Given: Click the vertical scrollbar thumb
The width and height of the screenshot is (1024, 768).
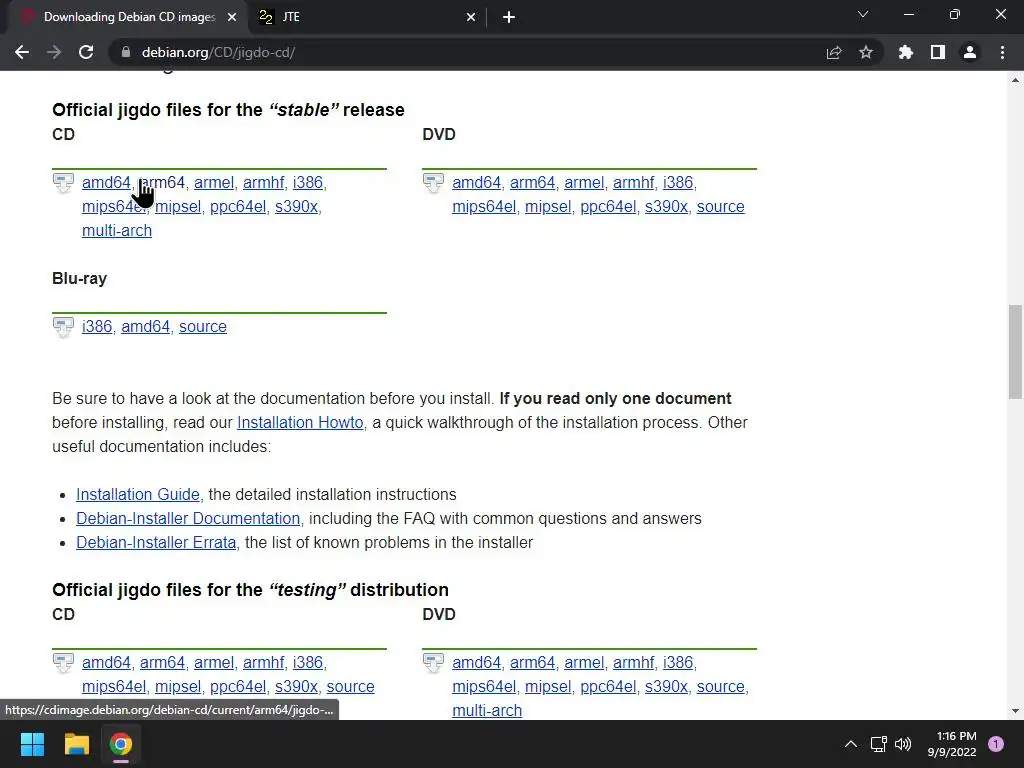Looking at the screenshot, I should [x=1015, y=351].
